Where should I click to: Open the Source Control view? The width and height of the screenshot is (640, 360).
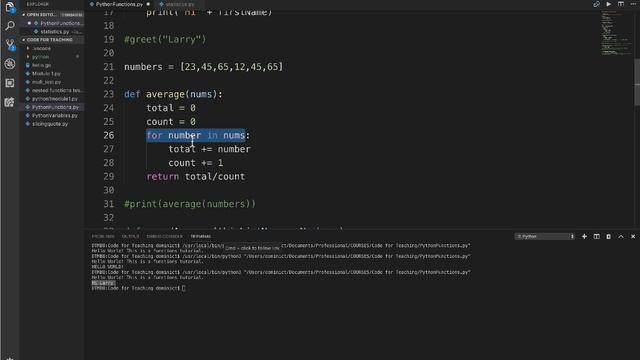pyautogui.click(x=10, y=44)
